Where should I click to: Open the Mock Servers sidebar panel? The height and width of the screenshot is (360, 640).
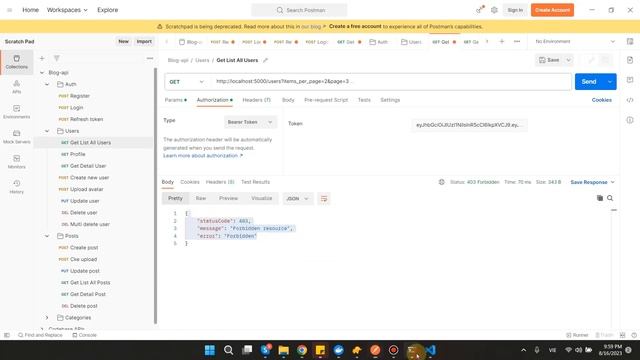[17, 137]
